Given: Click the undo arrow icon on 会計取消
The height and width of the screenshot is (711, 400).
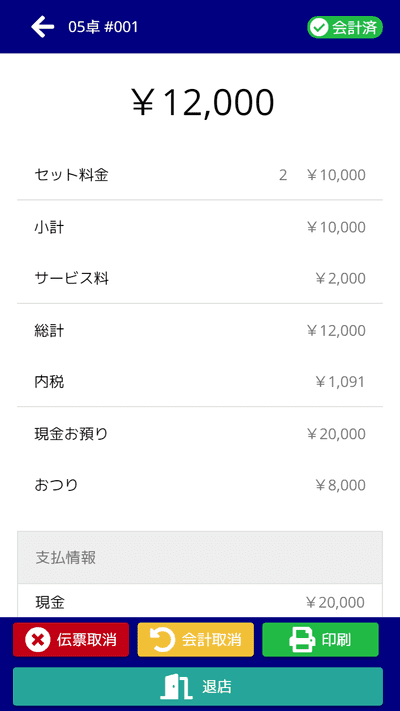Looking at the screenshot, I should coord(162,640).
